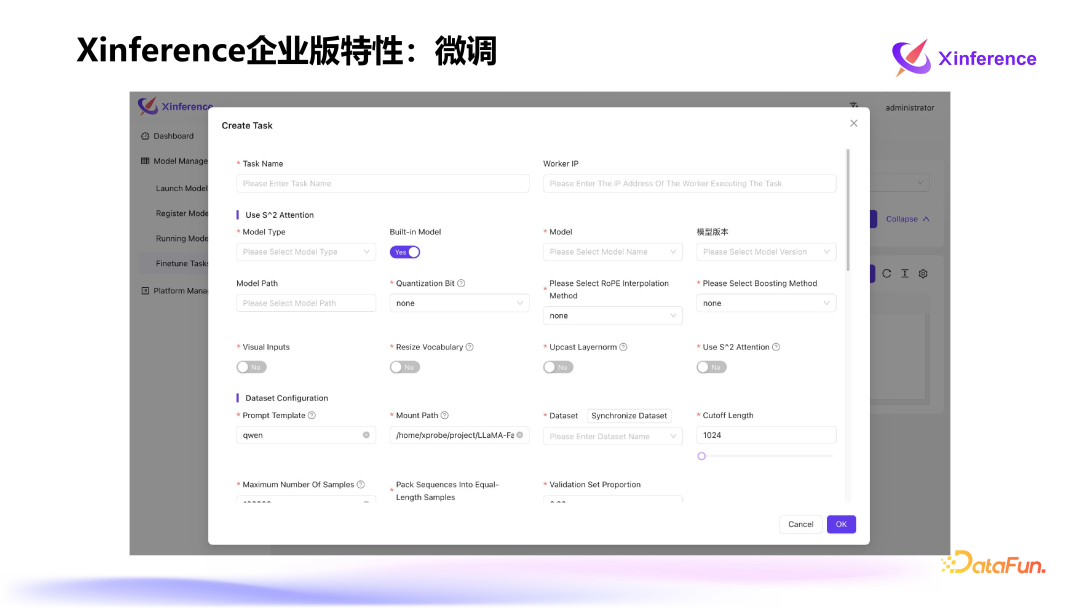Click the text cursor icon near the gear
The image size is (1080, 608).
(x=904, y=272)
